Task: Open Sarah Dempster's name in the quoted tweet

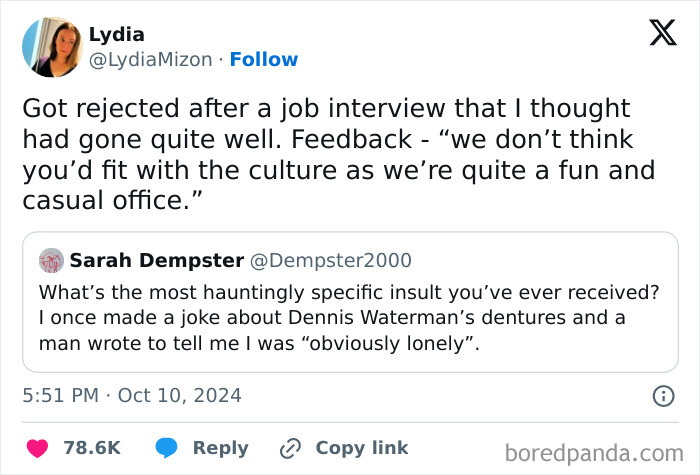Action: 156,261
